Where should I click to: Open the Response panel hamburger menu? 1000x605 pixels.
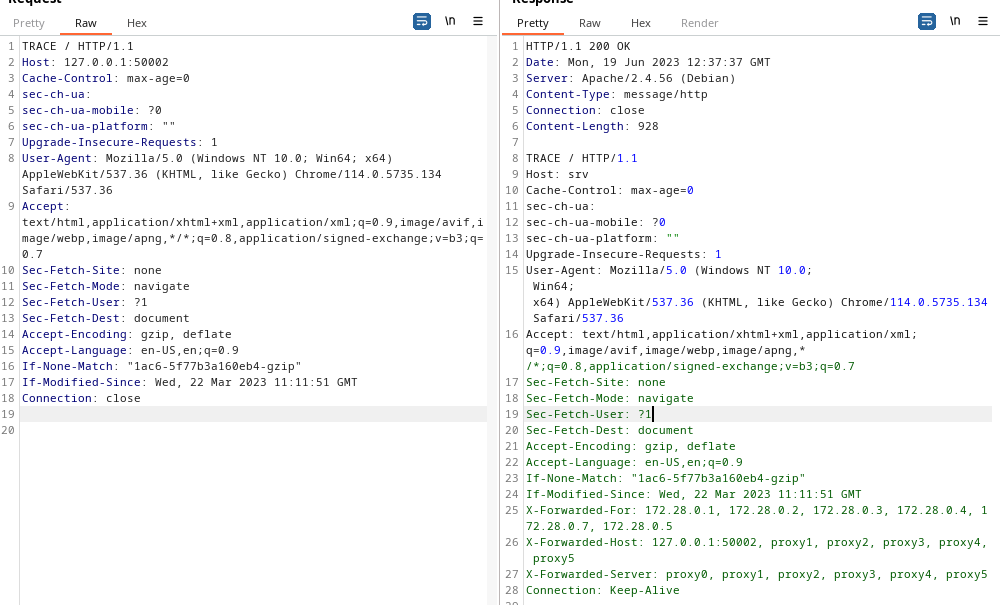click(982, 21)
